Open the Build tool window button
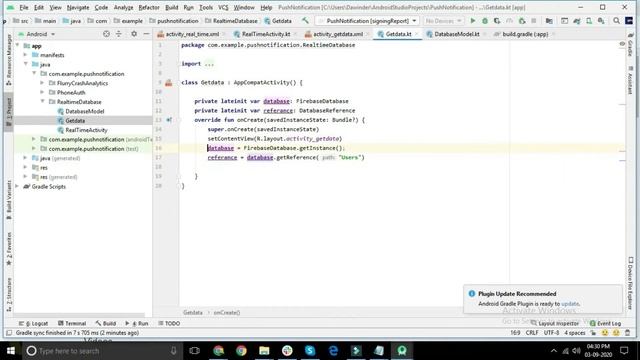The width and height of the screenshot is (640, 360). [106, 323]
